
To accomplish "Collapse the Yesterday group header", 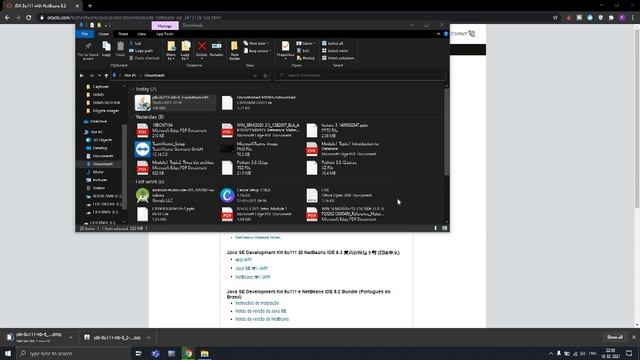I will tap(132, 117).
